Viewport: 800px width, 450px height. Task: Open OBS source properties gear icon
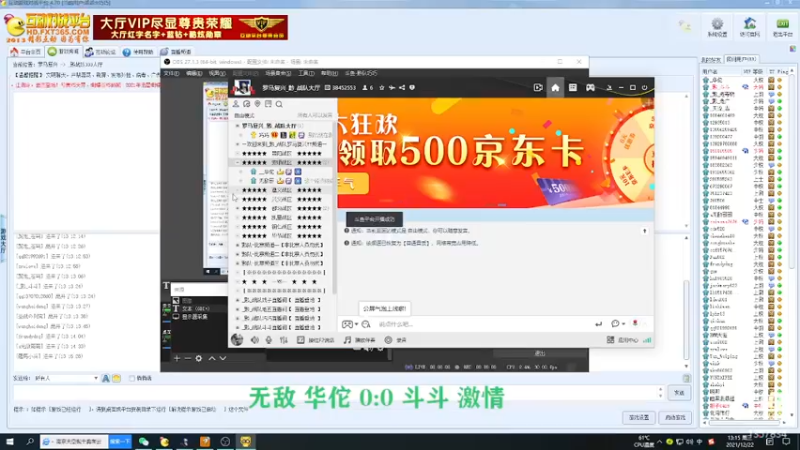point(199,358)
